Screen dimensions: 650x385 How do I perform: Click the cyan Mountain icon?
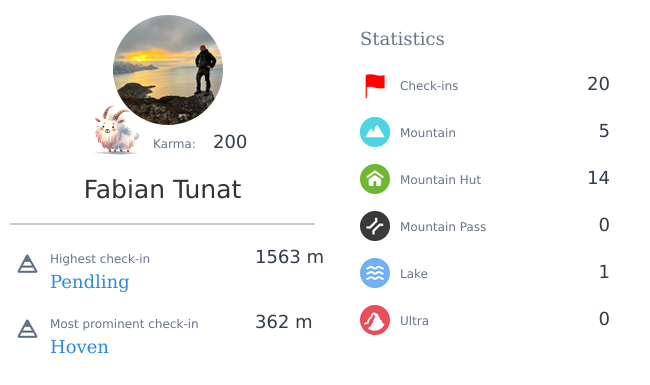coord(375,132)
